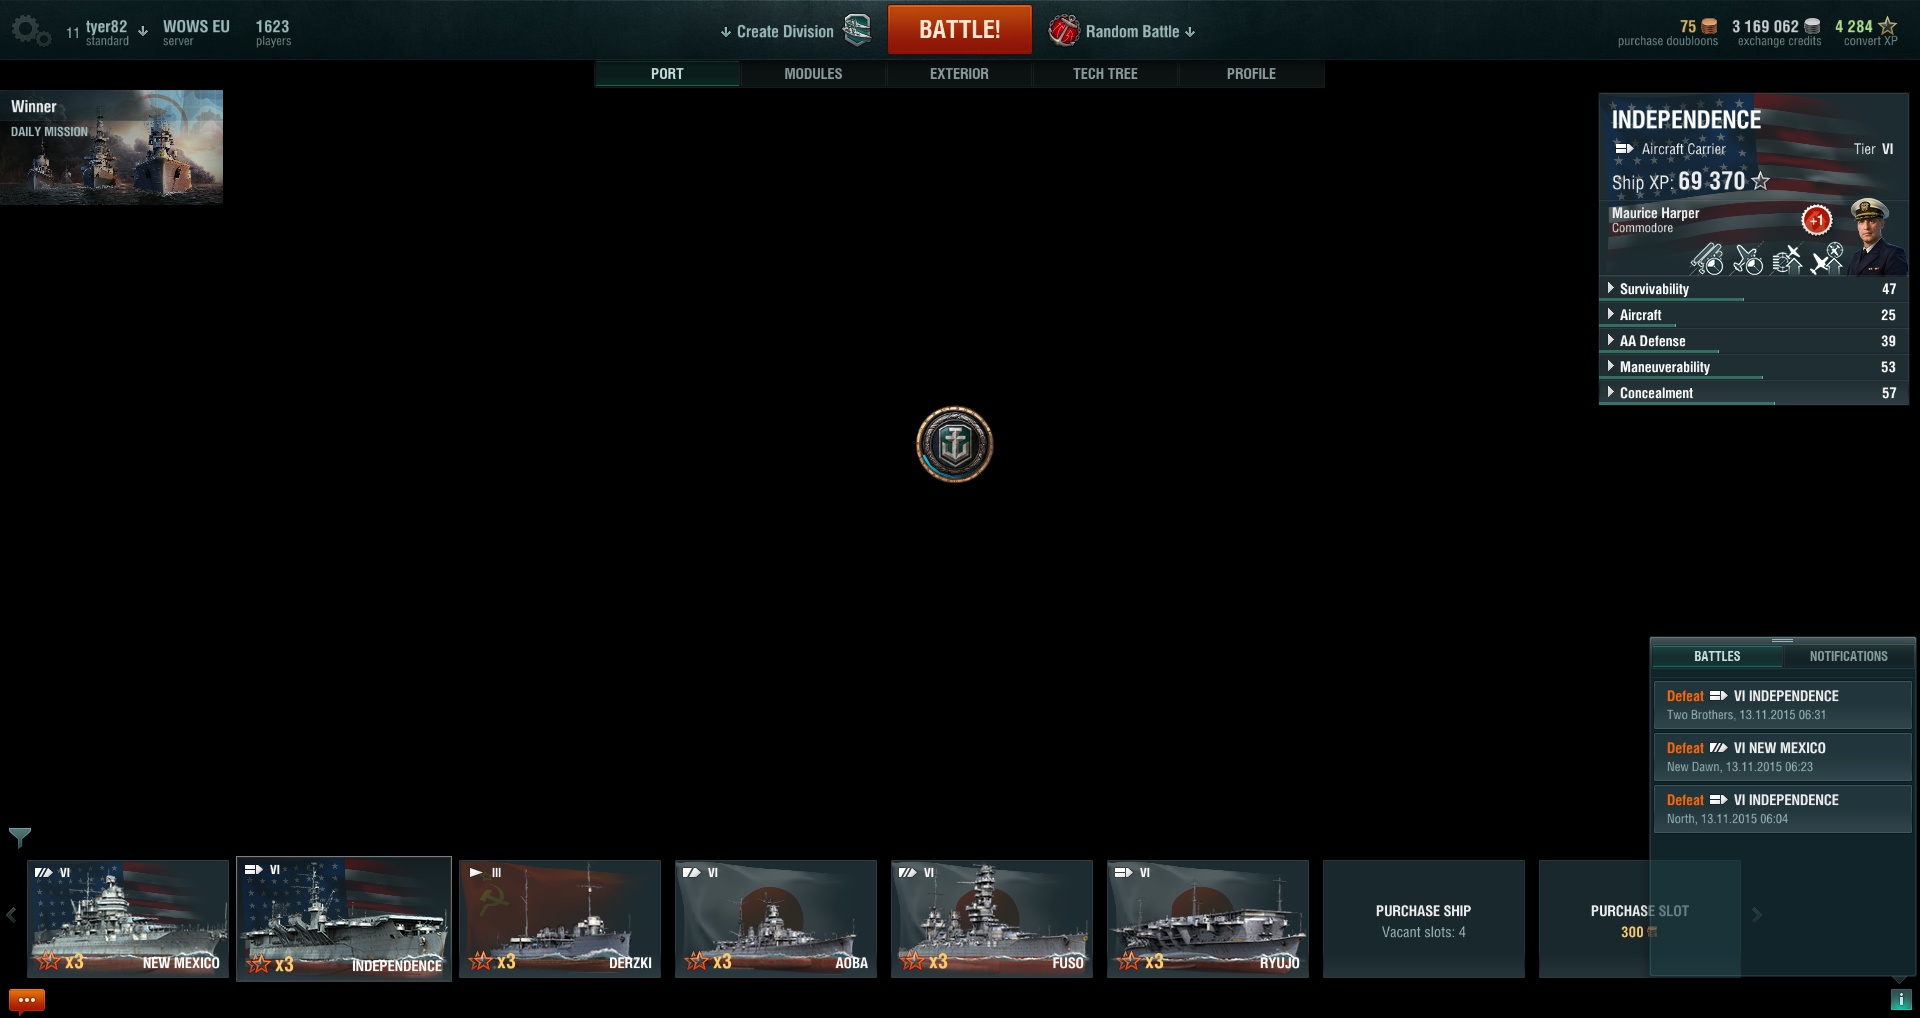Grab the battles panel drag handle
The width and height of the screenshot is (1920, 1018).
pyautogui.click(x=1782, y=640)
